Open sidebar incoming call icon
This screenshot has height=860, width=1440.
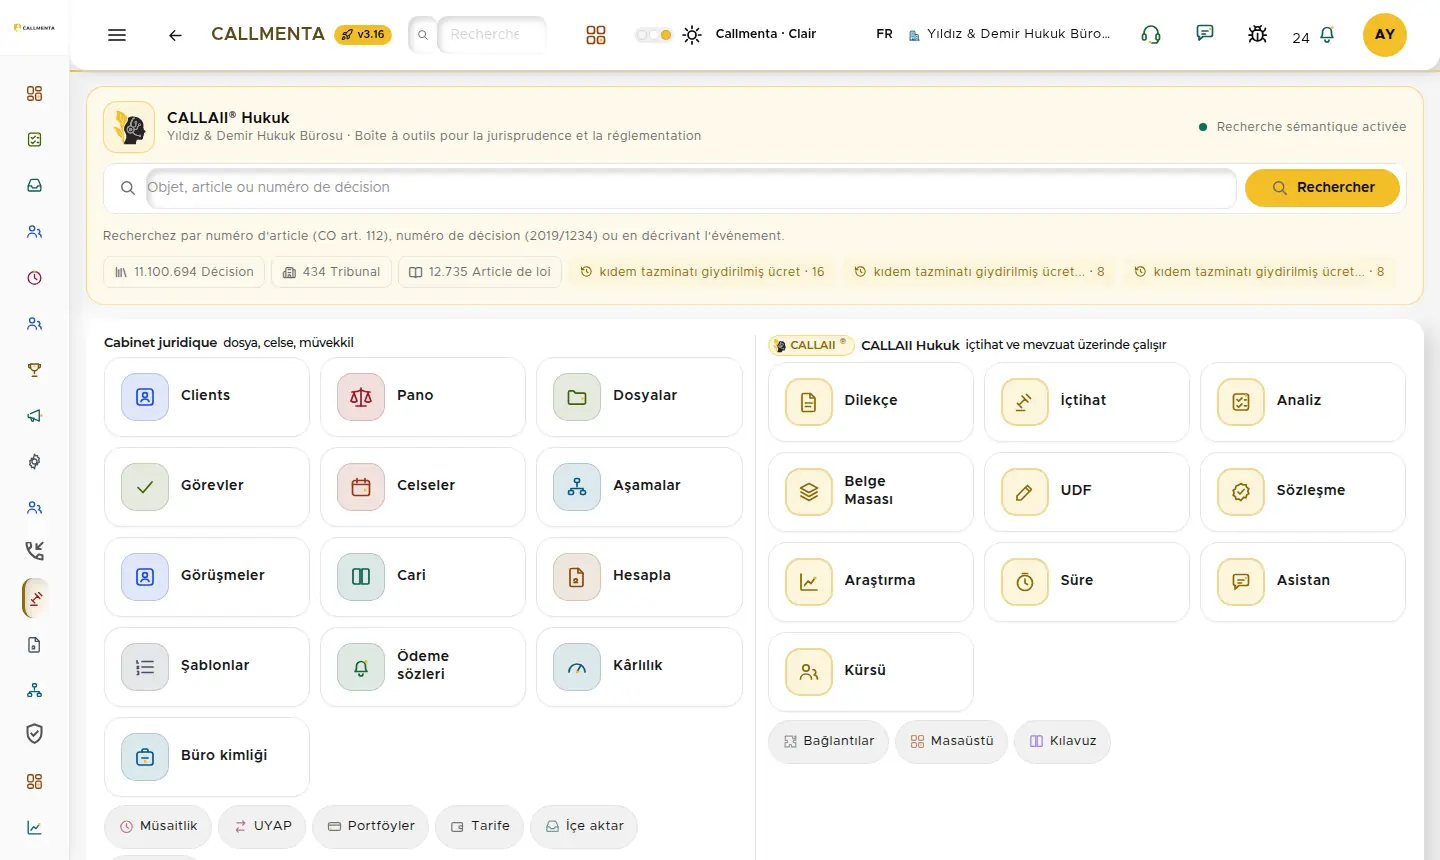(35, 551)
